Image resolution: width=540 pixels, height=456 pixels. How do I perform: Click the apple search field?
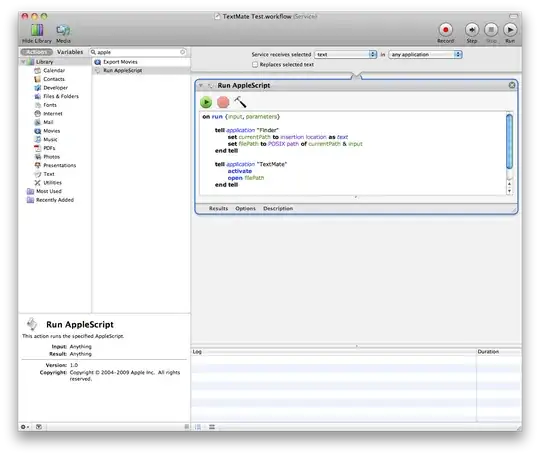[x=138, y=52]
